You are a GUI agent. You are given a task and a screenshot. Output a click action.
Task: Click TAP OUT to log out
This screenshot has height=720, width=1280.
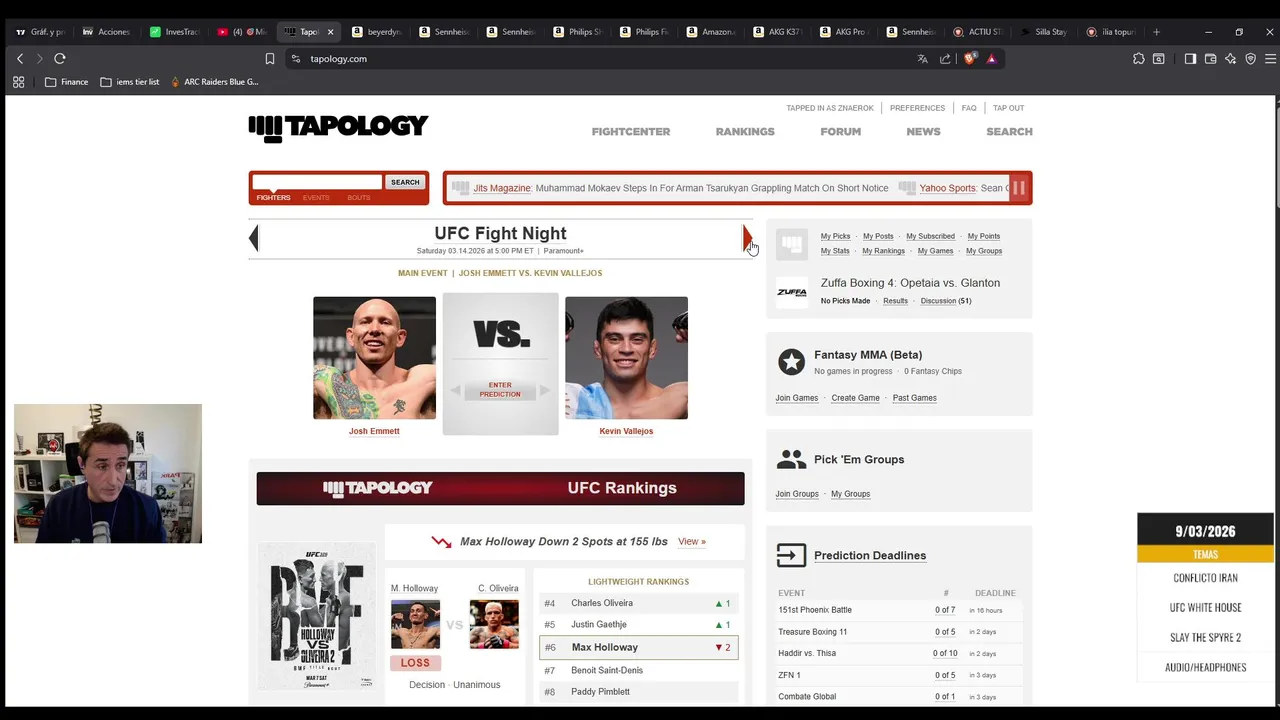click(1008, 108)
